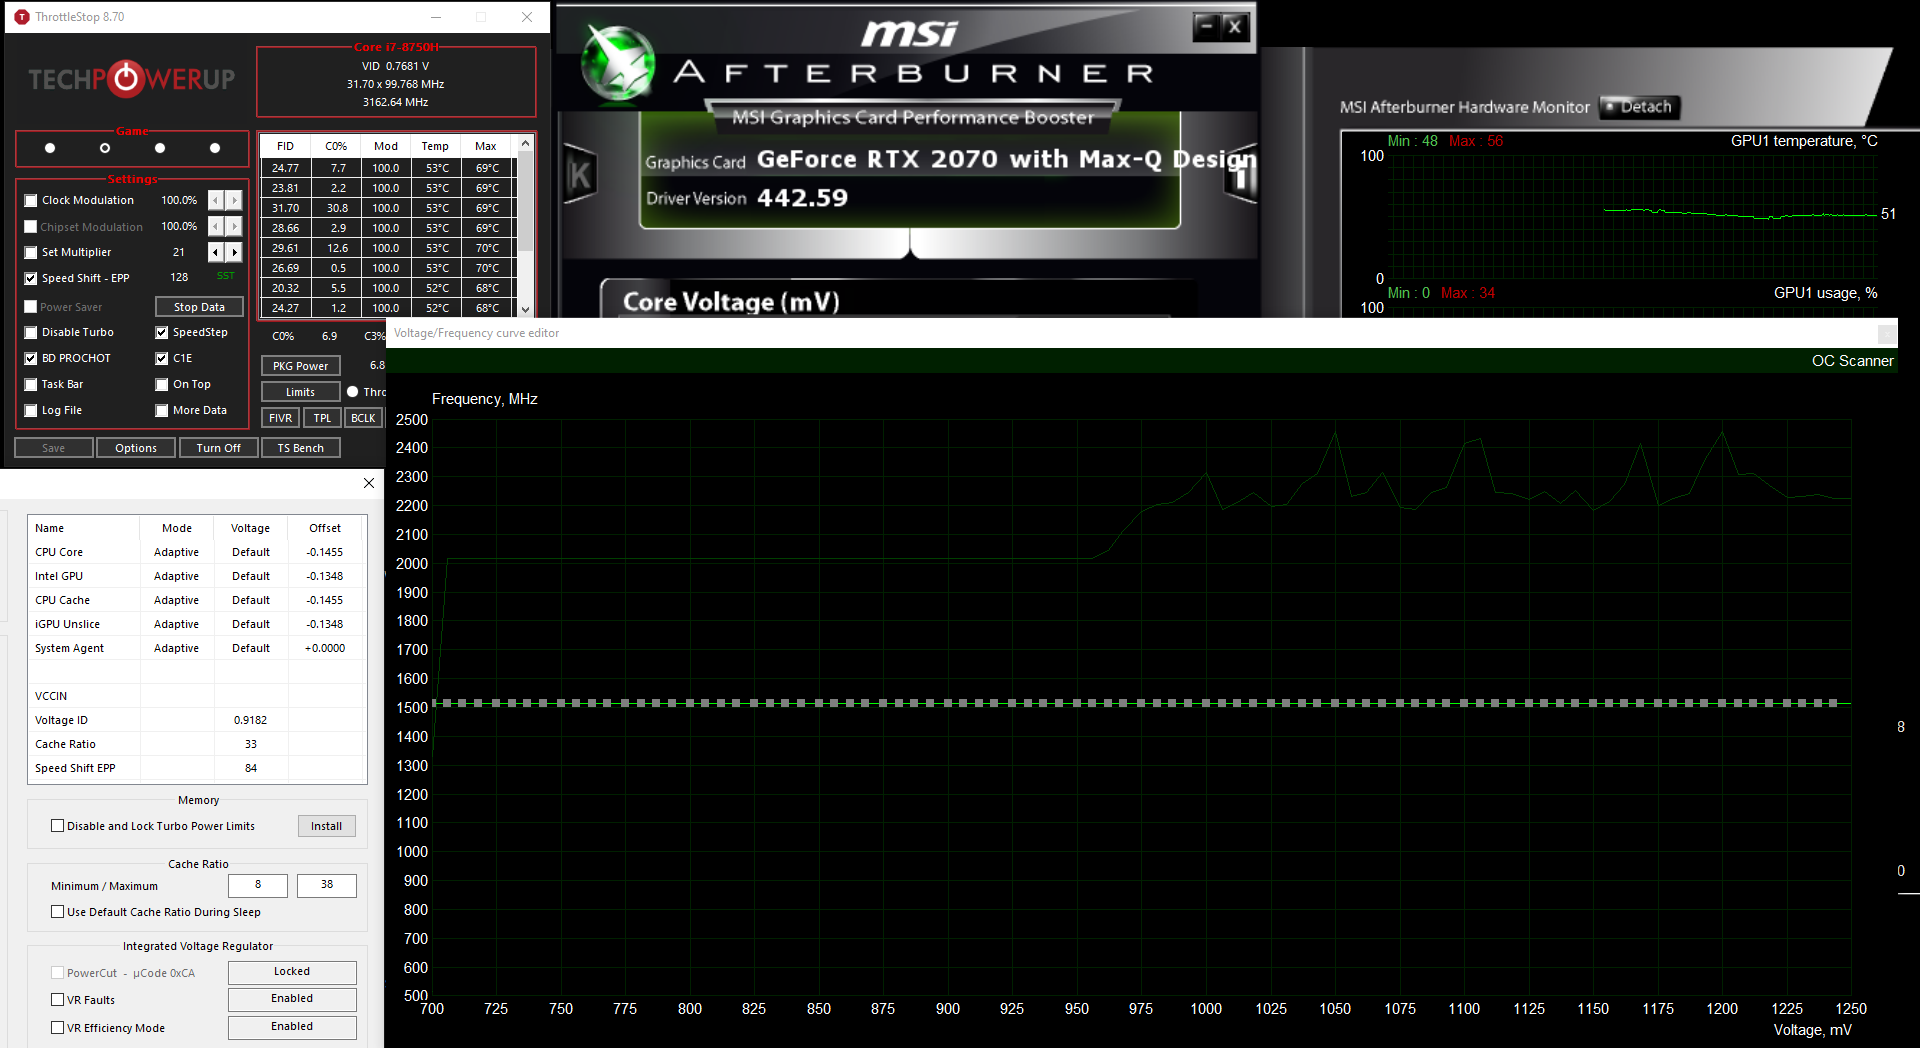Open the FIVR settings

(281, 418)
